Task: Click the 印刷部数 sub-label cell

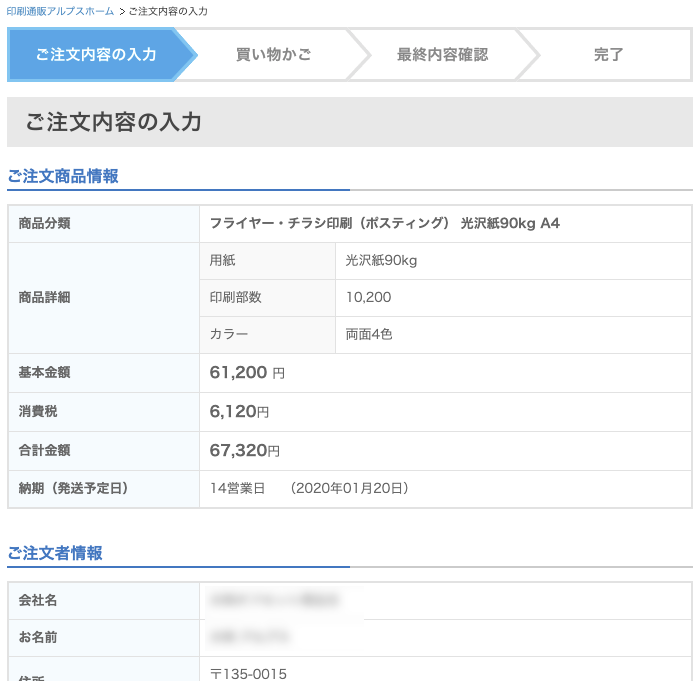Action: (x=268, y=298)
